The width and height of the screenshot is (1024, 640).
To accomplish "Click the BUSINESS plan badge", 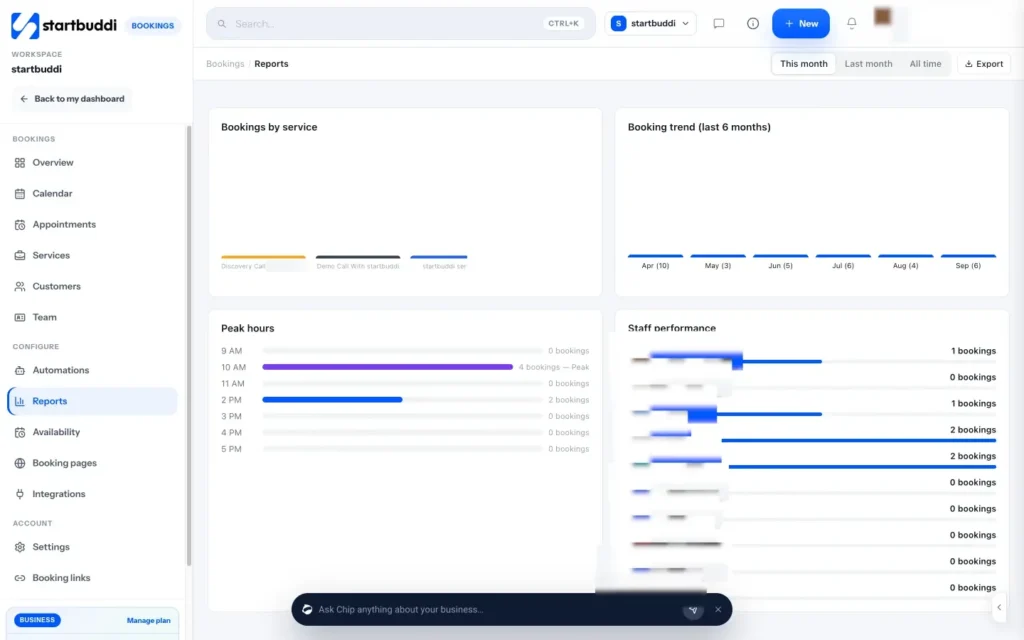I will pyautogui.click(x=37, y=620).
